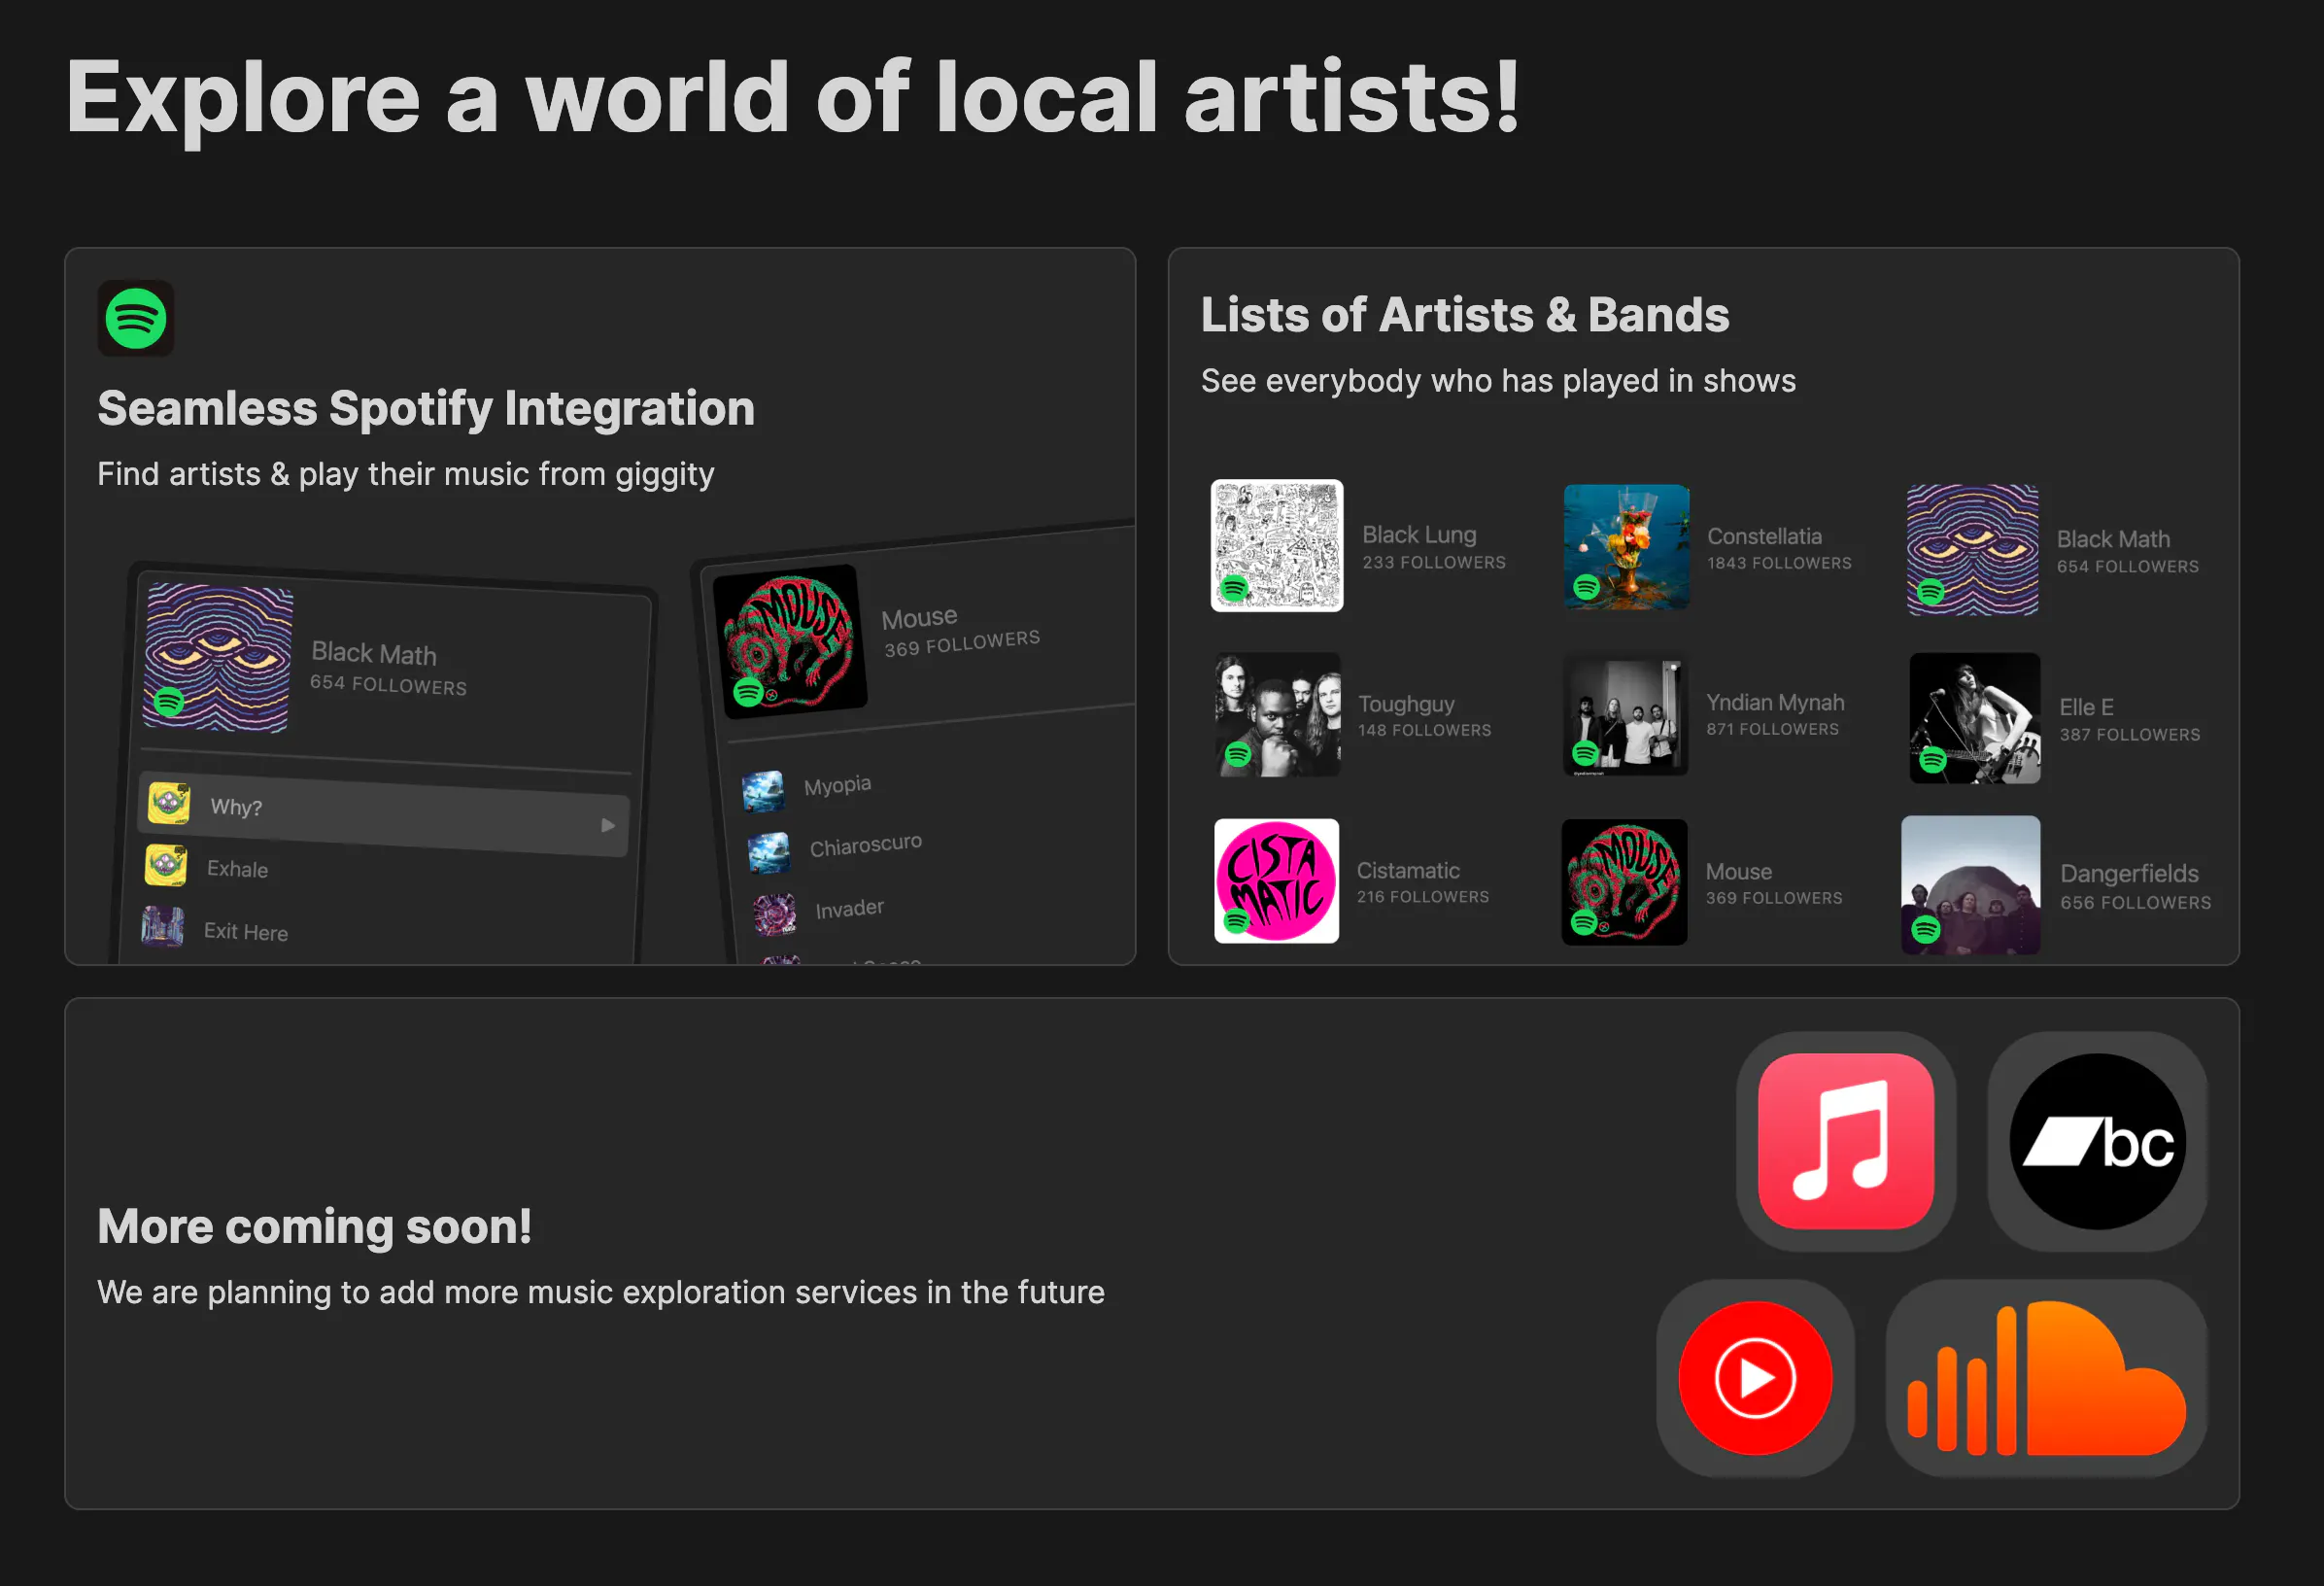Click Spotify badge on Constellatia cover
The image size is (2324, 1586).
(1587, 587)
